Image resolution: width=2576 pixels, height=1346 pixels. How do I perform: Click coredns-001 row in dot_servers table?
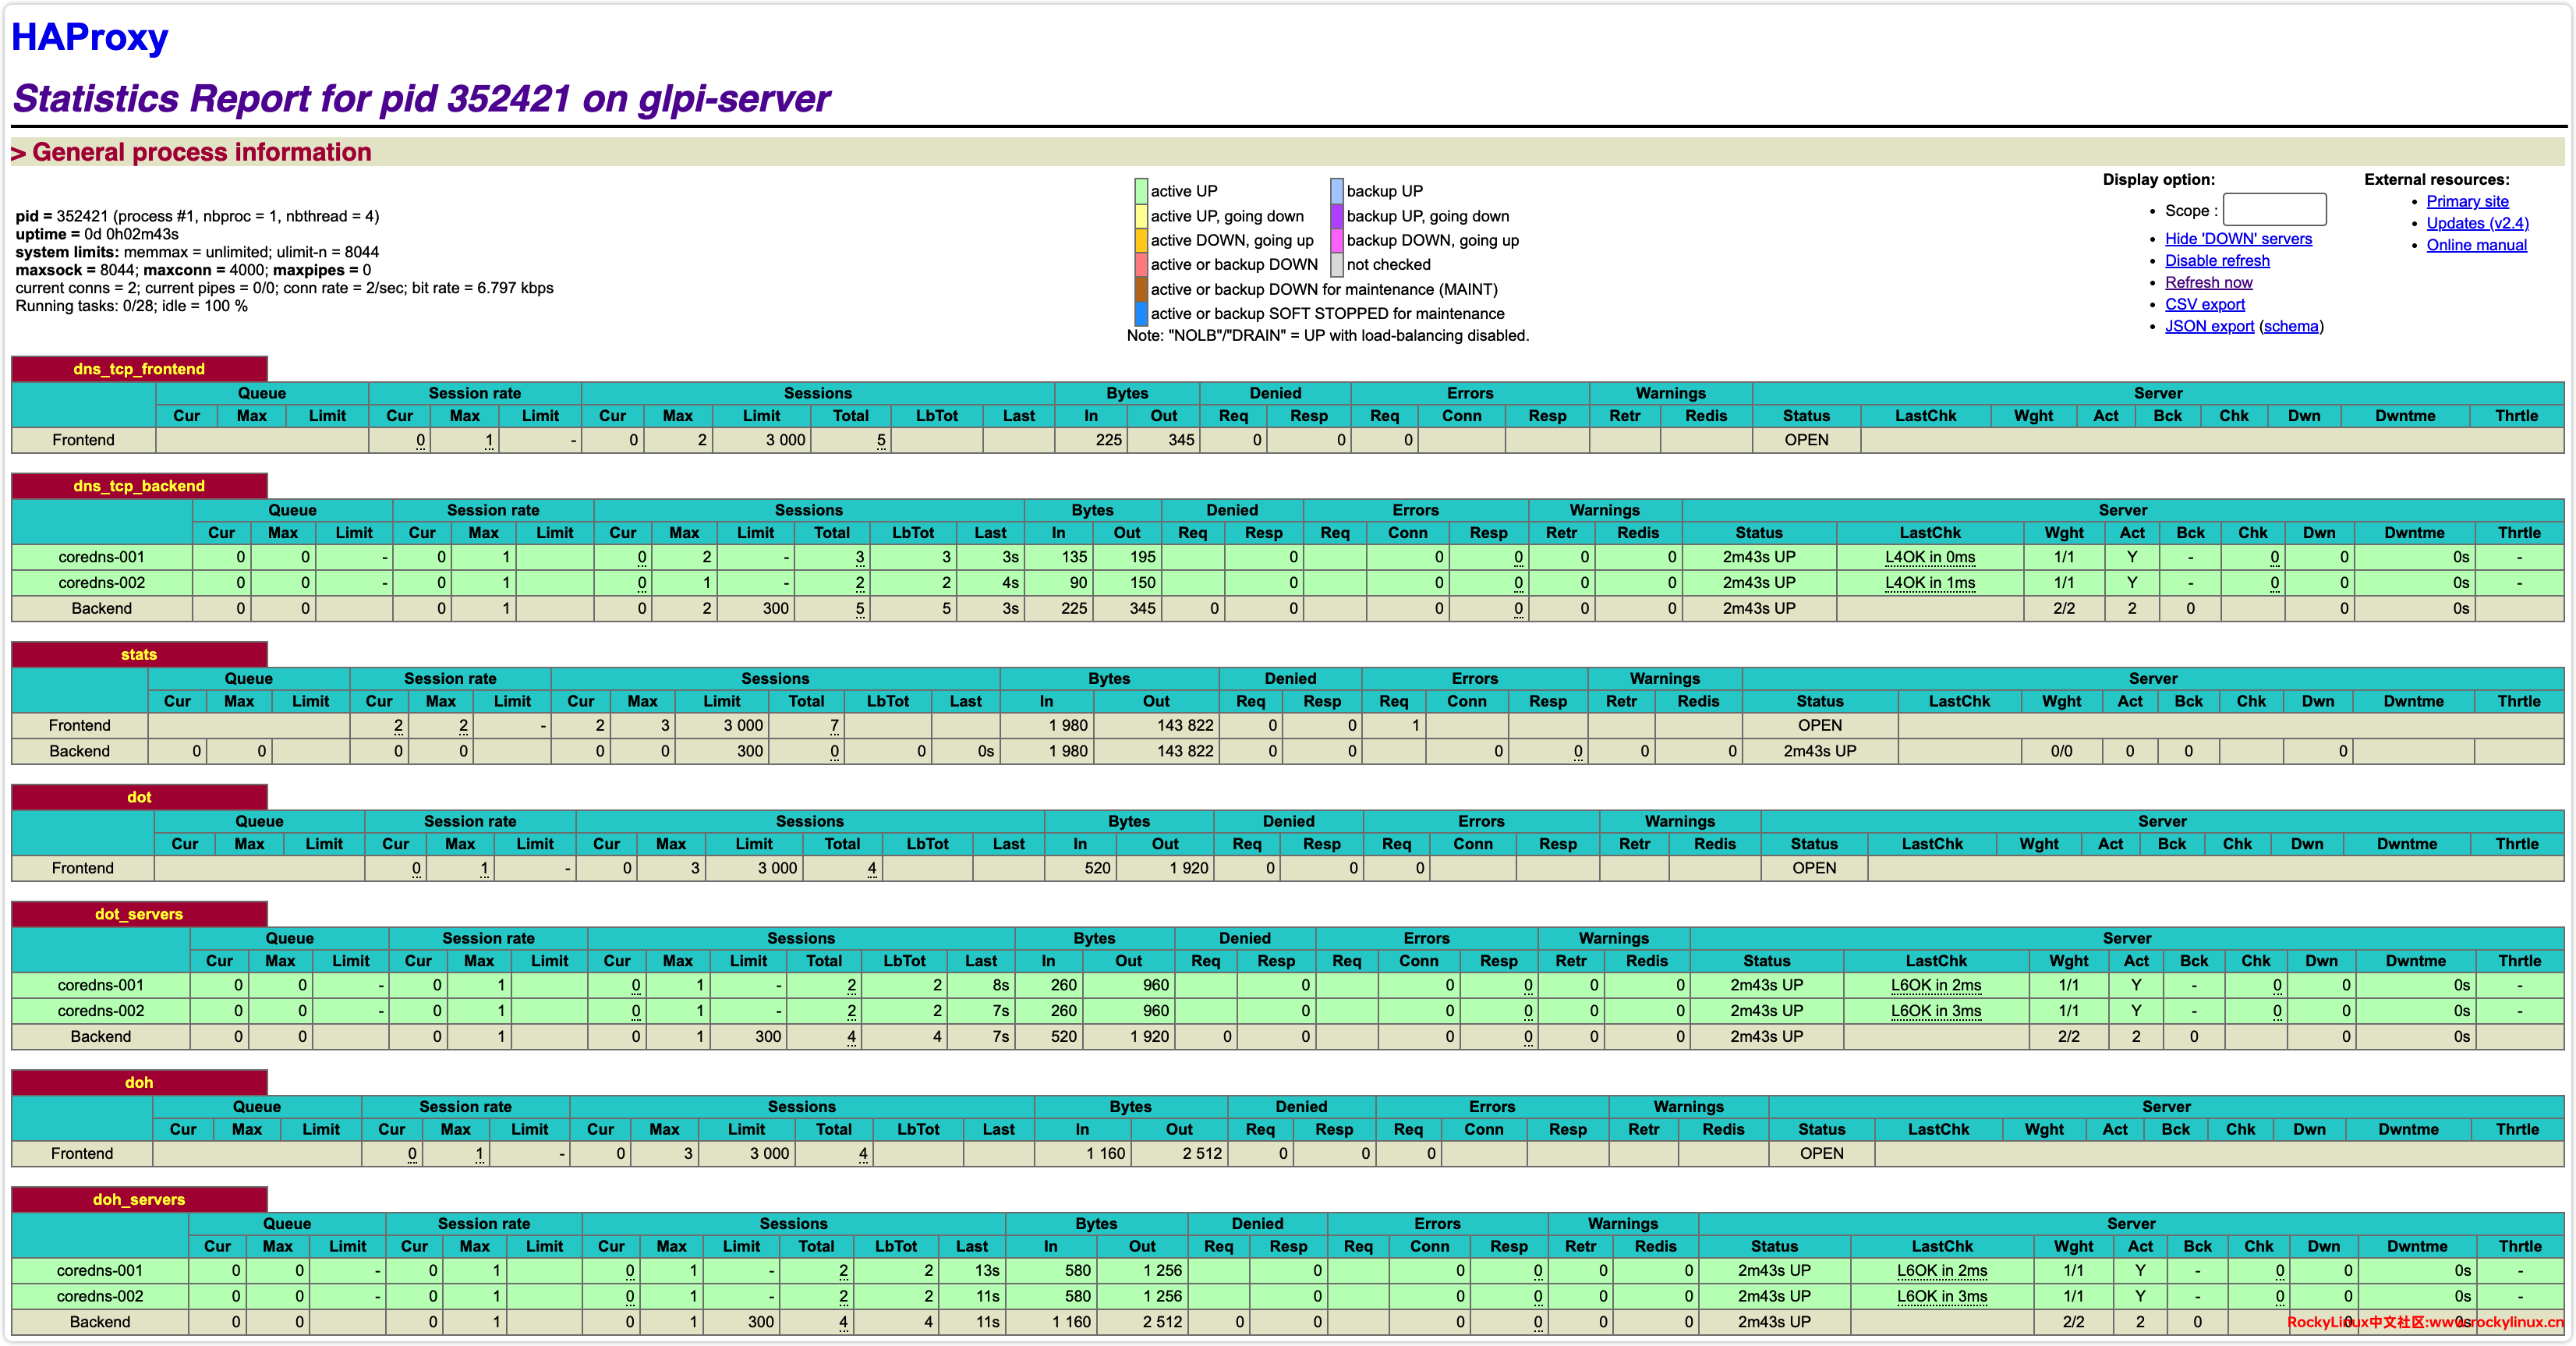coord(100,985)
